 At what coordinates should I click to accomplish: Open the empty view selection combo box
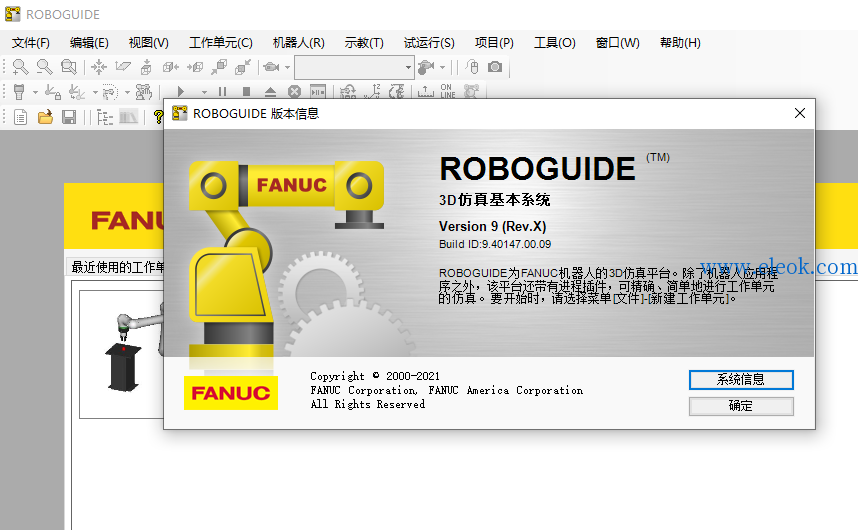[x=354, y=68]
